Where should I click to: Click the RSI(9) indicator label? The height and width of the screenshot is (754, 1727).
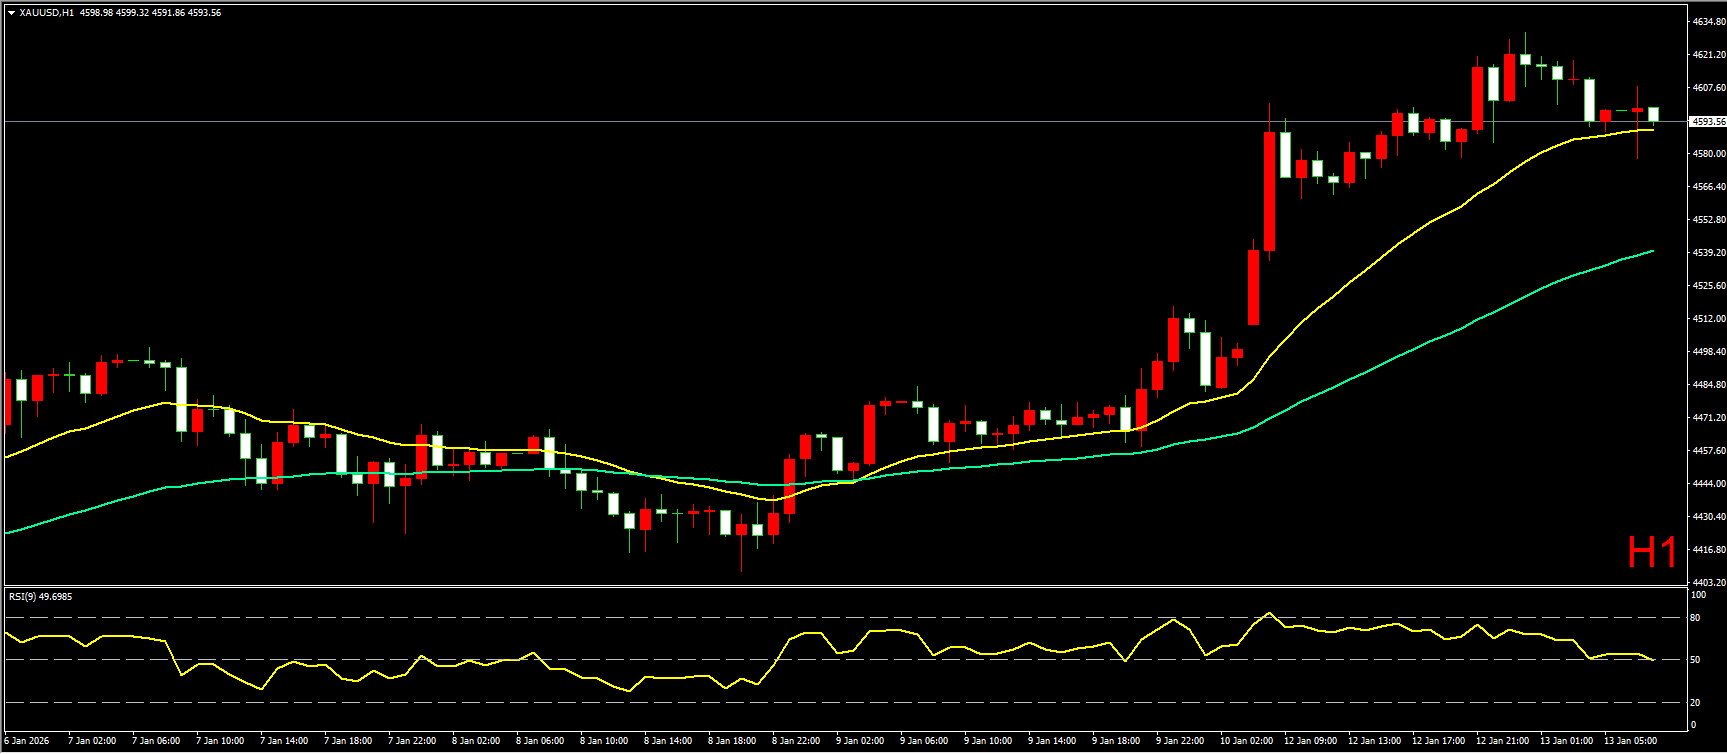tap(40, 597)
